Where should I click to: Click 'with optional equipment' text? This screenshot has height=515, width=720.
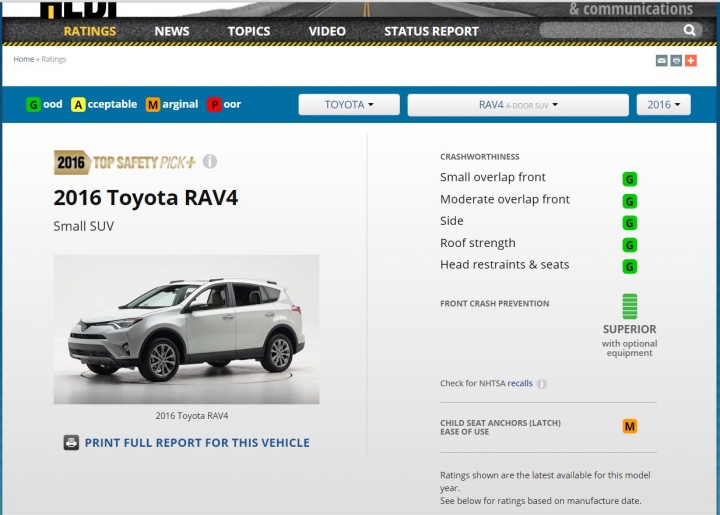[x=630, y=348]
